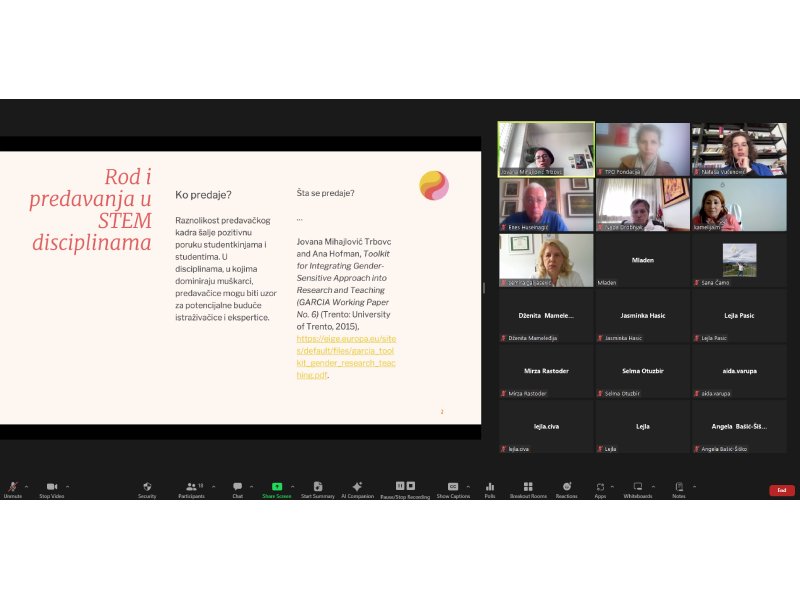
Task: Open Whiteboards
Action: 637,487
